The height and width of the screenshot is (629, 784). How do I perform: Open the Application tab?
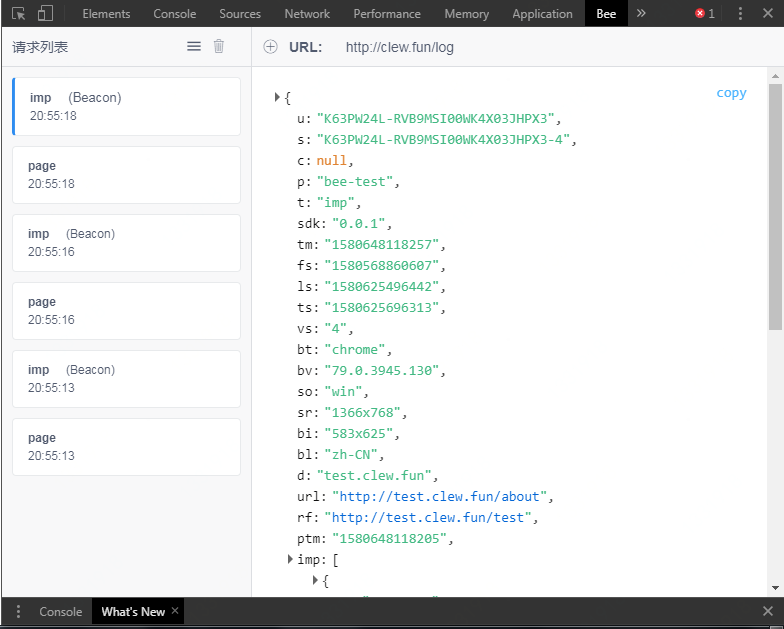coord(542,14)
